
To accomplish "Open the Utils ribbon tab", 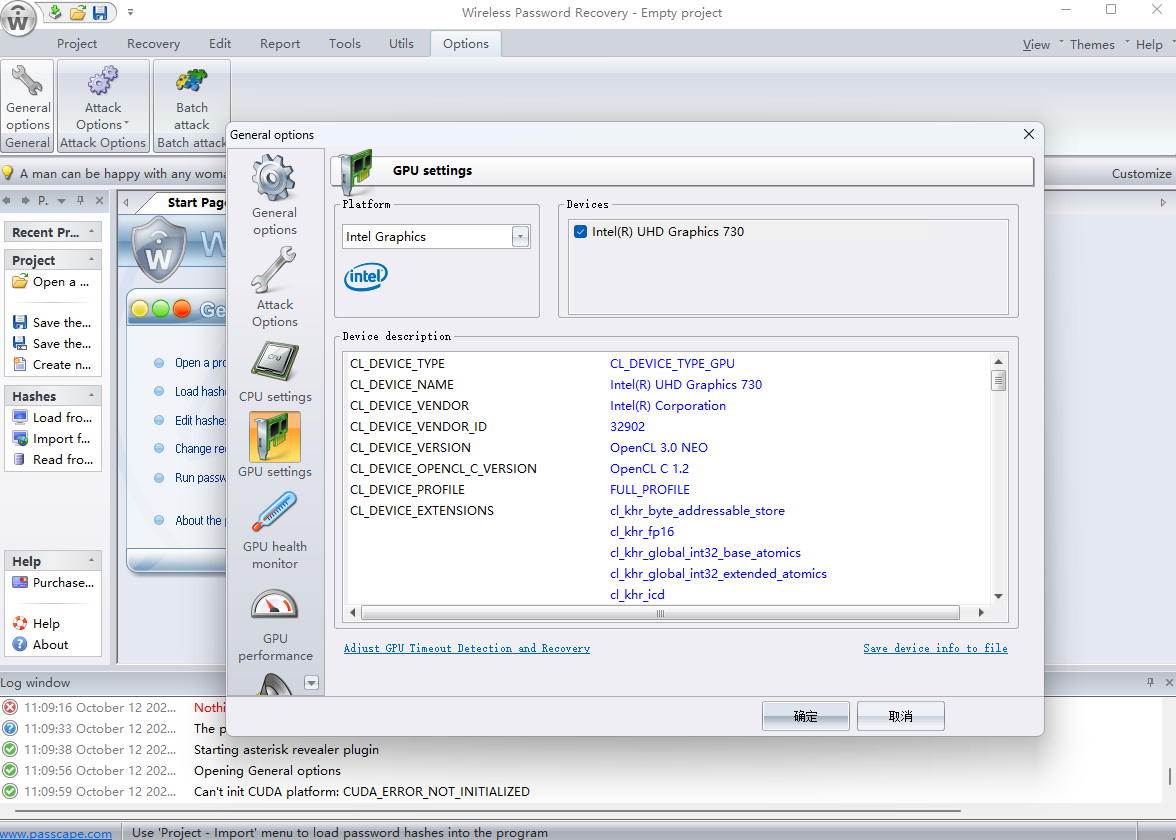I will (401, 44).
